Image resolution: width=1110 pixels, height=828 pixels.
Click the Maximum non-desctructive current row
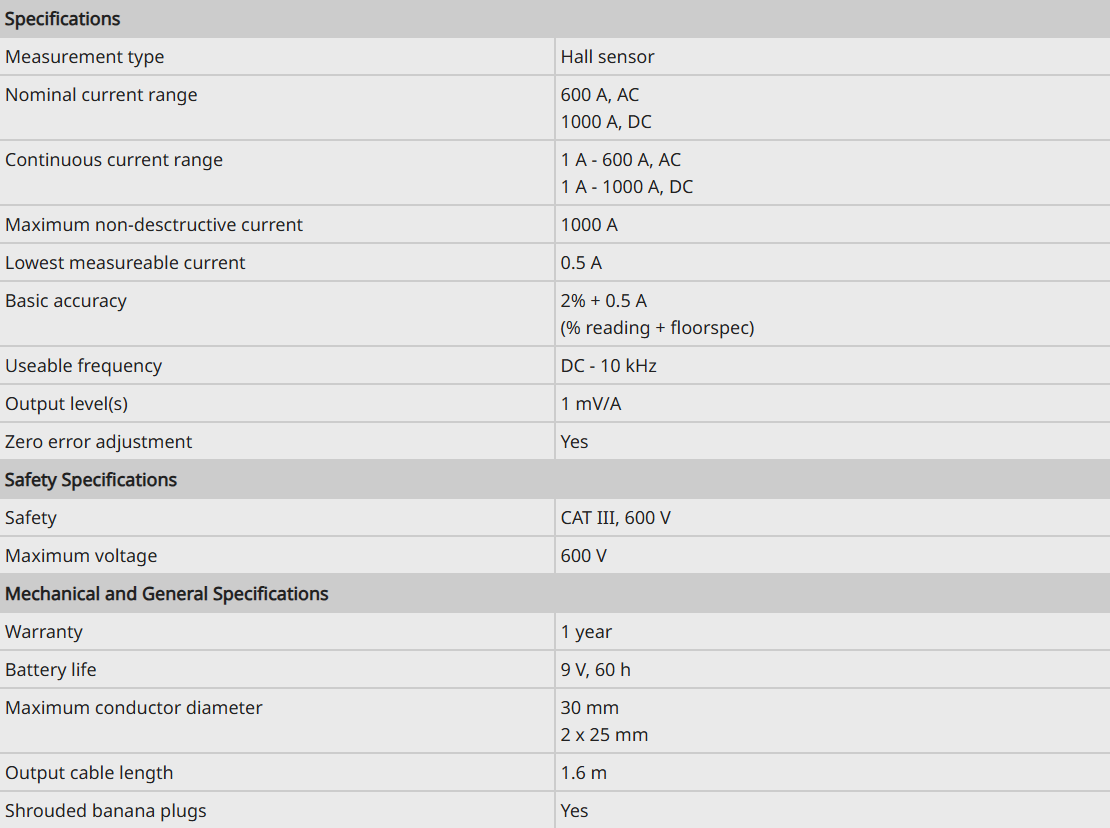pyautogui.click(x=555, y=225)
